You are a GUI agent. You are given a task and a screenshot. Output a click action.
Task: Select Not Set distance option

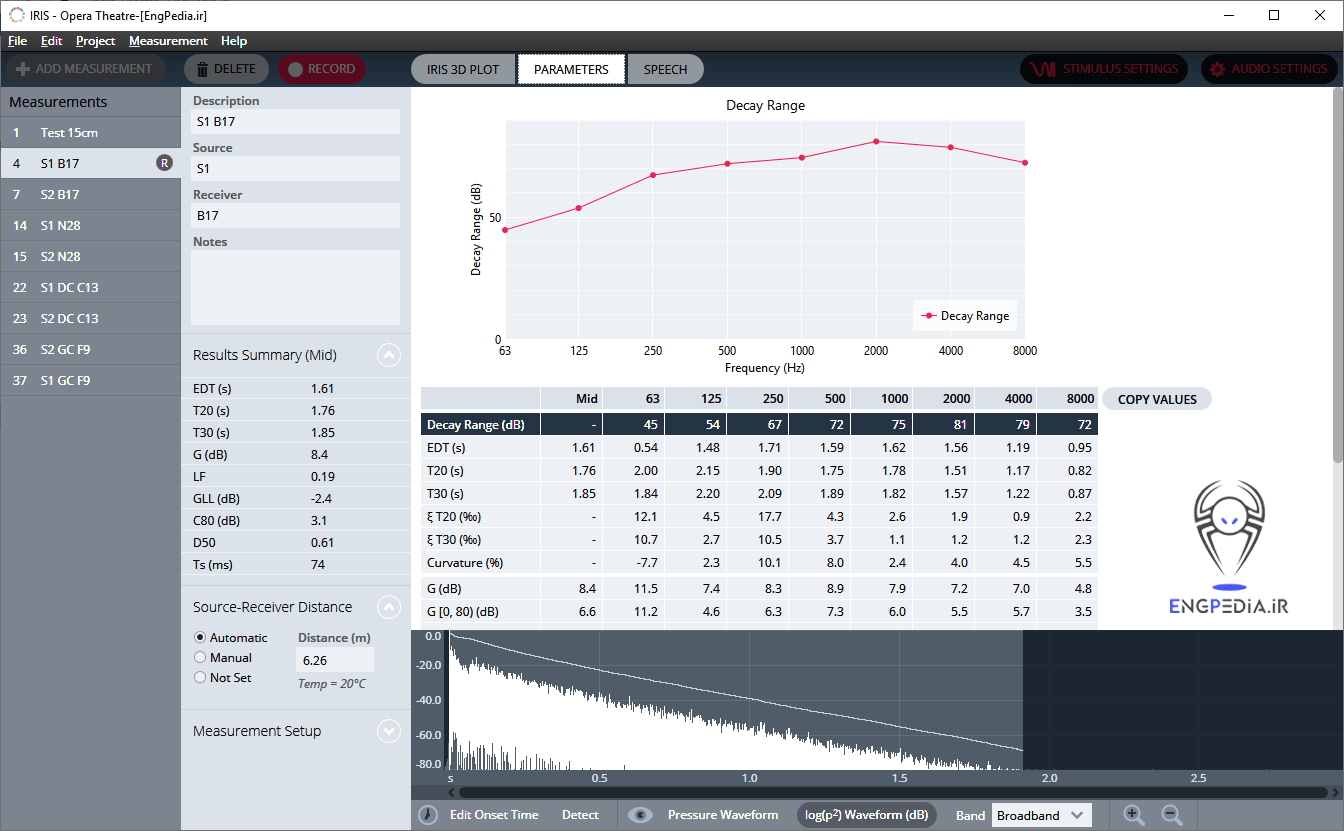(200, 677)
